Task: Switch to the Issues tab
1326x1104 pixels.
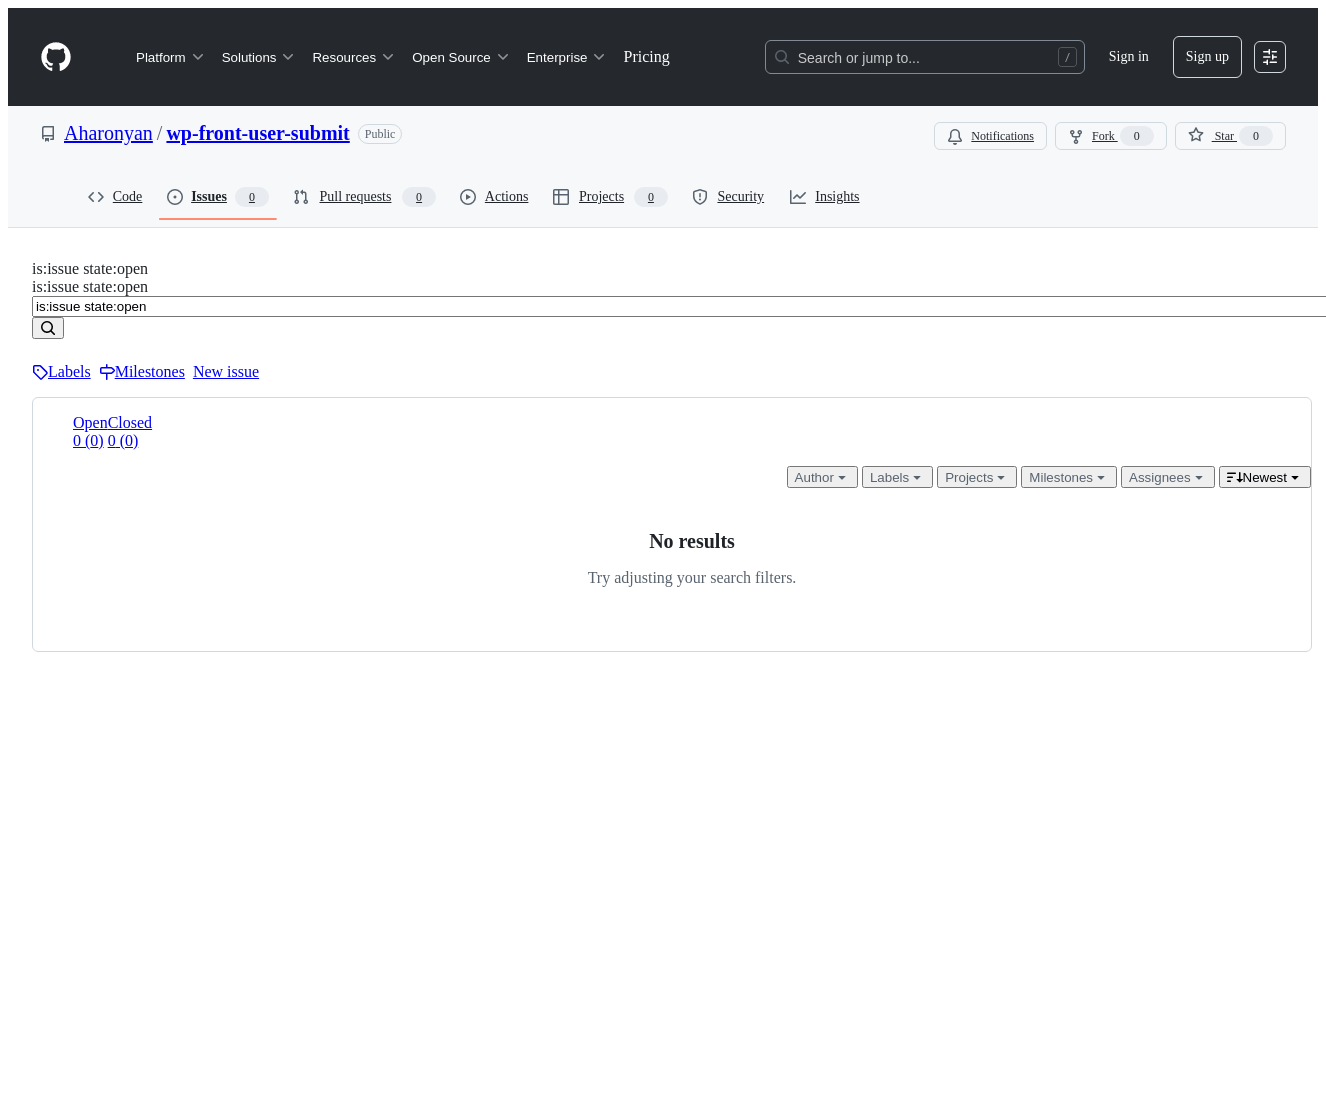Action: point(218,197)
